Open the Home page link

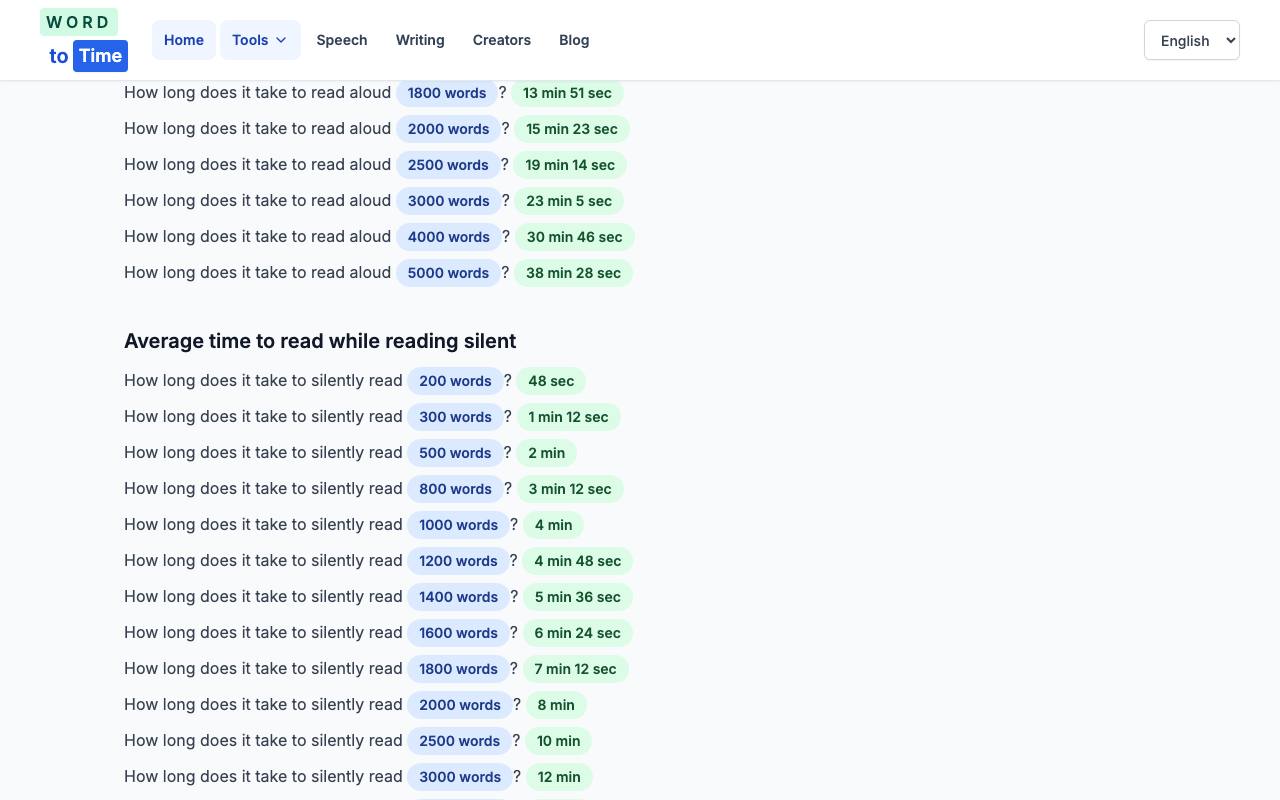coord(184,40)
